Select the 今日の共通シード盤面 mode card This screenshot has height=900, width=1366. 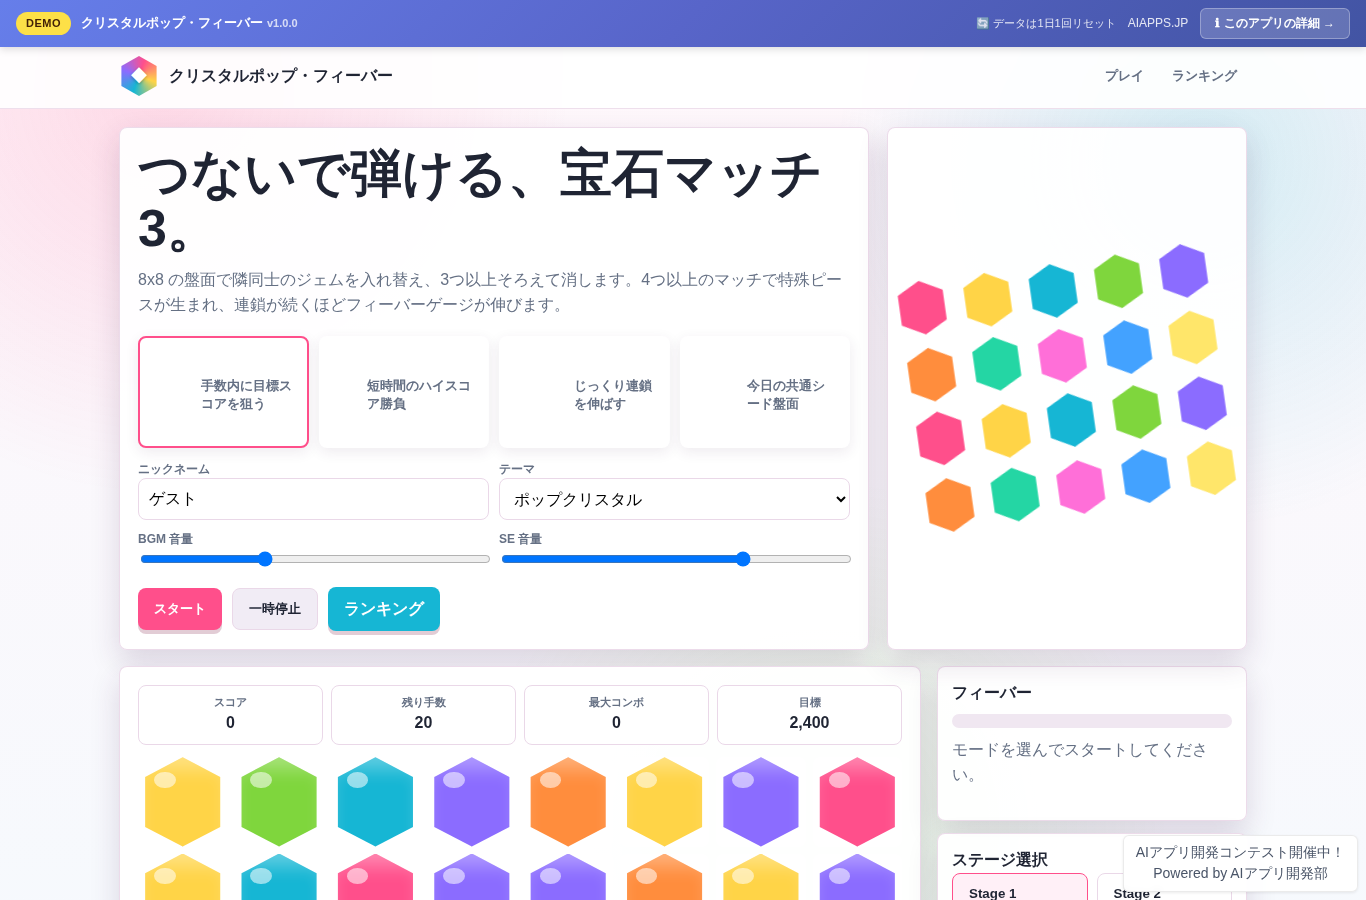tap(765, 392)
